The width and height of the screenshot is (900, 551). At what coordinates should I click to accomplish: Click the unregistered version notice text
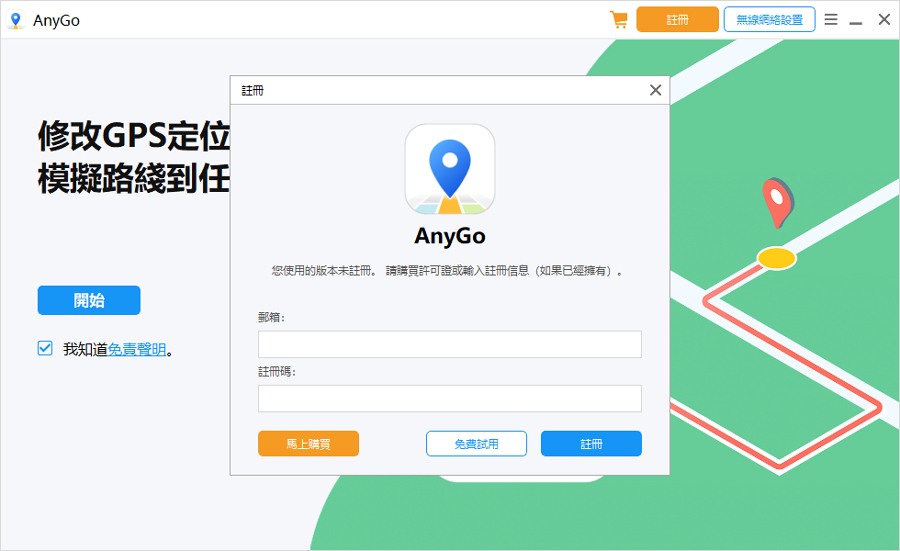(x=448, y=271)
